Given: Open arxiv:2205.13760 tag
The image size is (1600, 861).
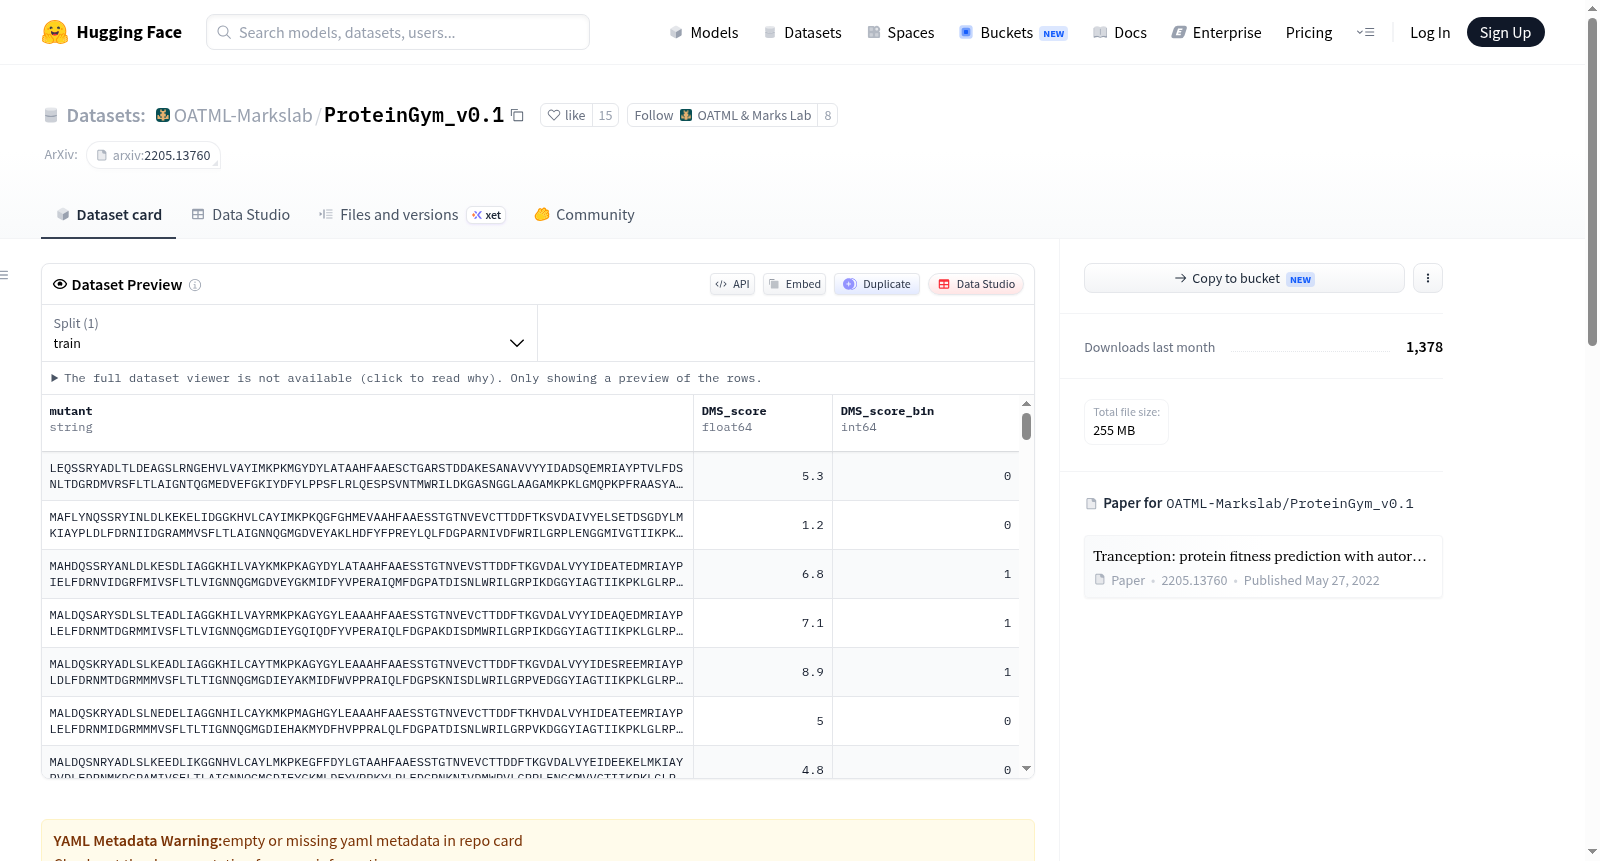Looking at the screenshot, I should [153, 155].
